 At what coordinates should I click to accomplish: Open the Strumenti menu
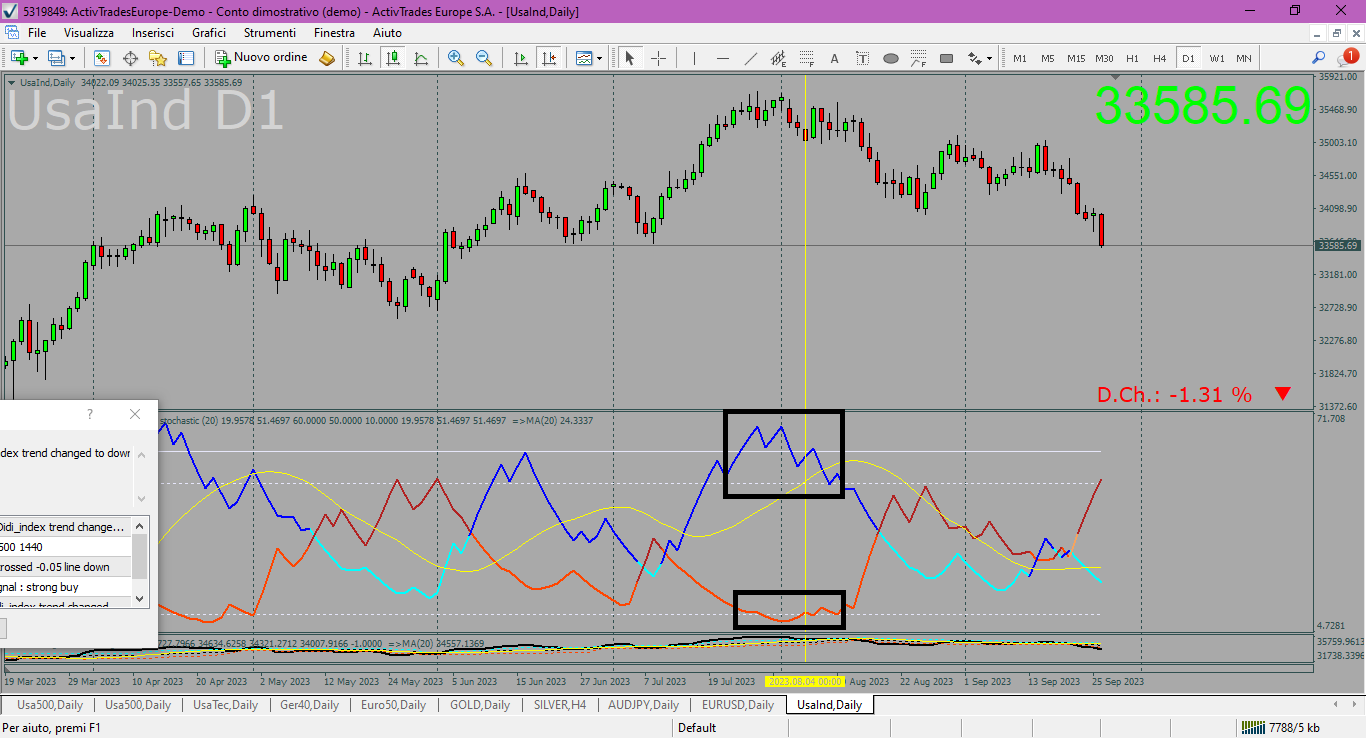270,33
